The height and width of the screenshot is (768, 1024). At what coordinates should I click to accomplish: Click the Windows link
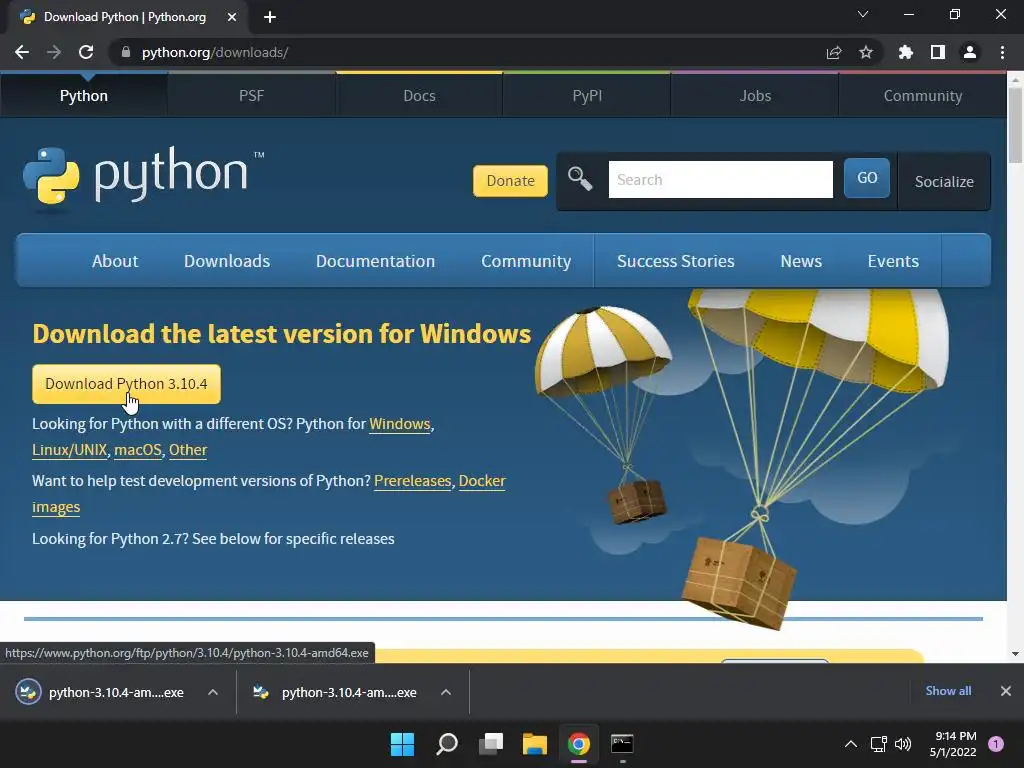[x=400, y=424]
